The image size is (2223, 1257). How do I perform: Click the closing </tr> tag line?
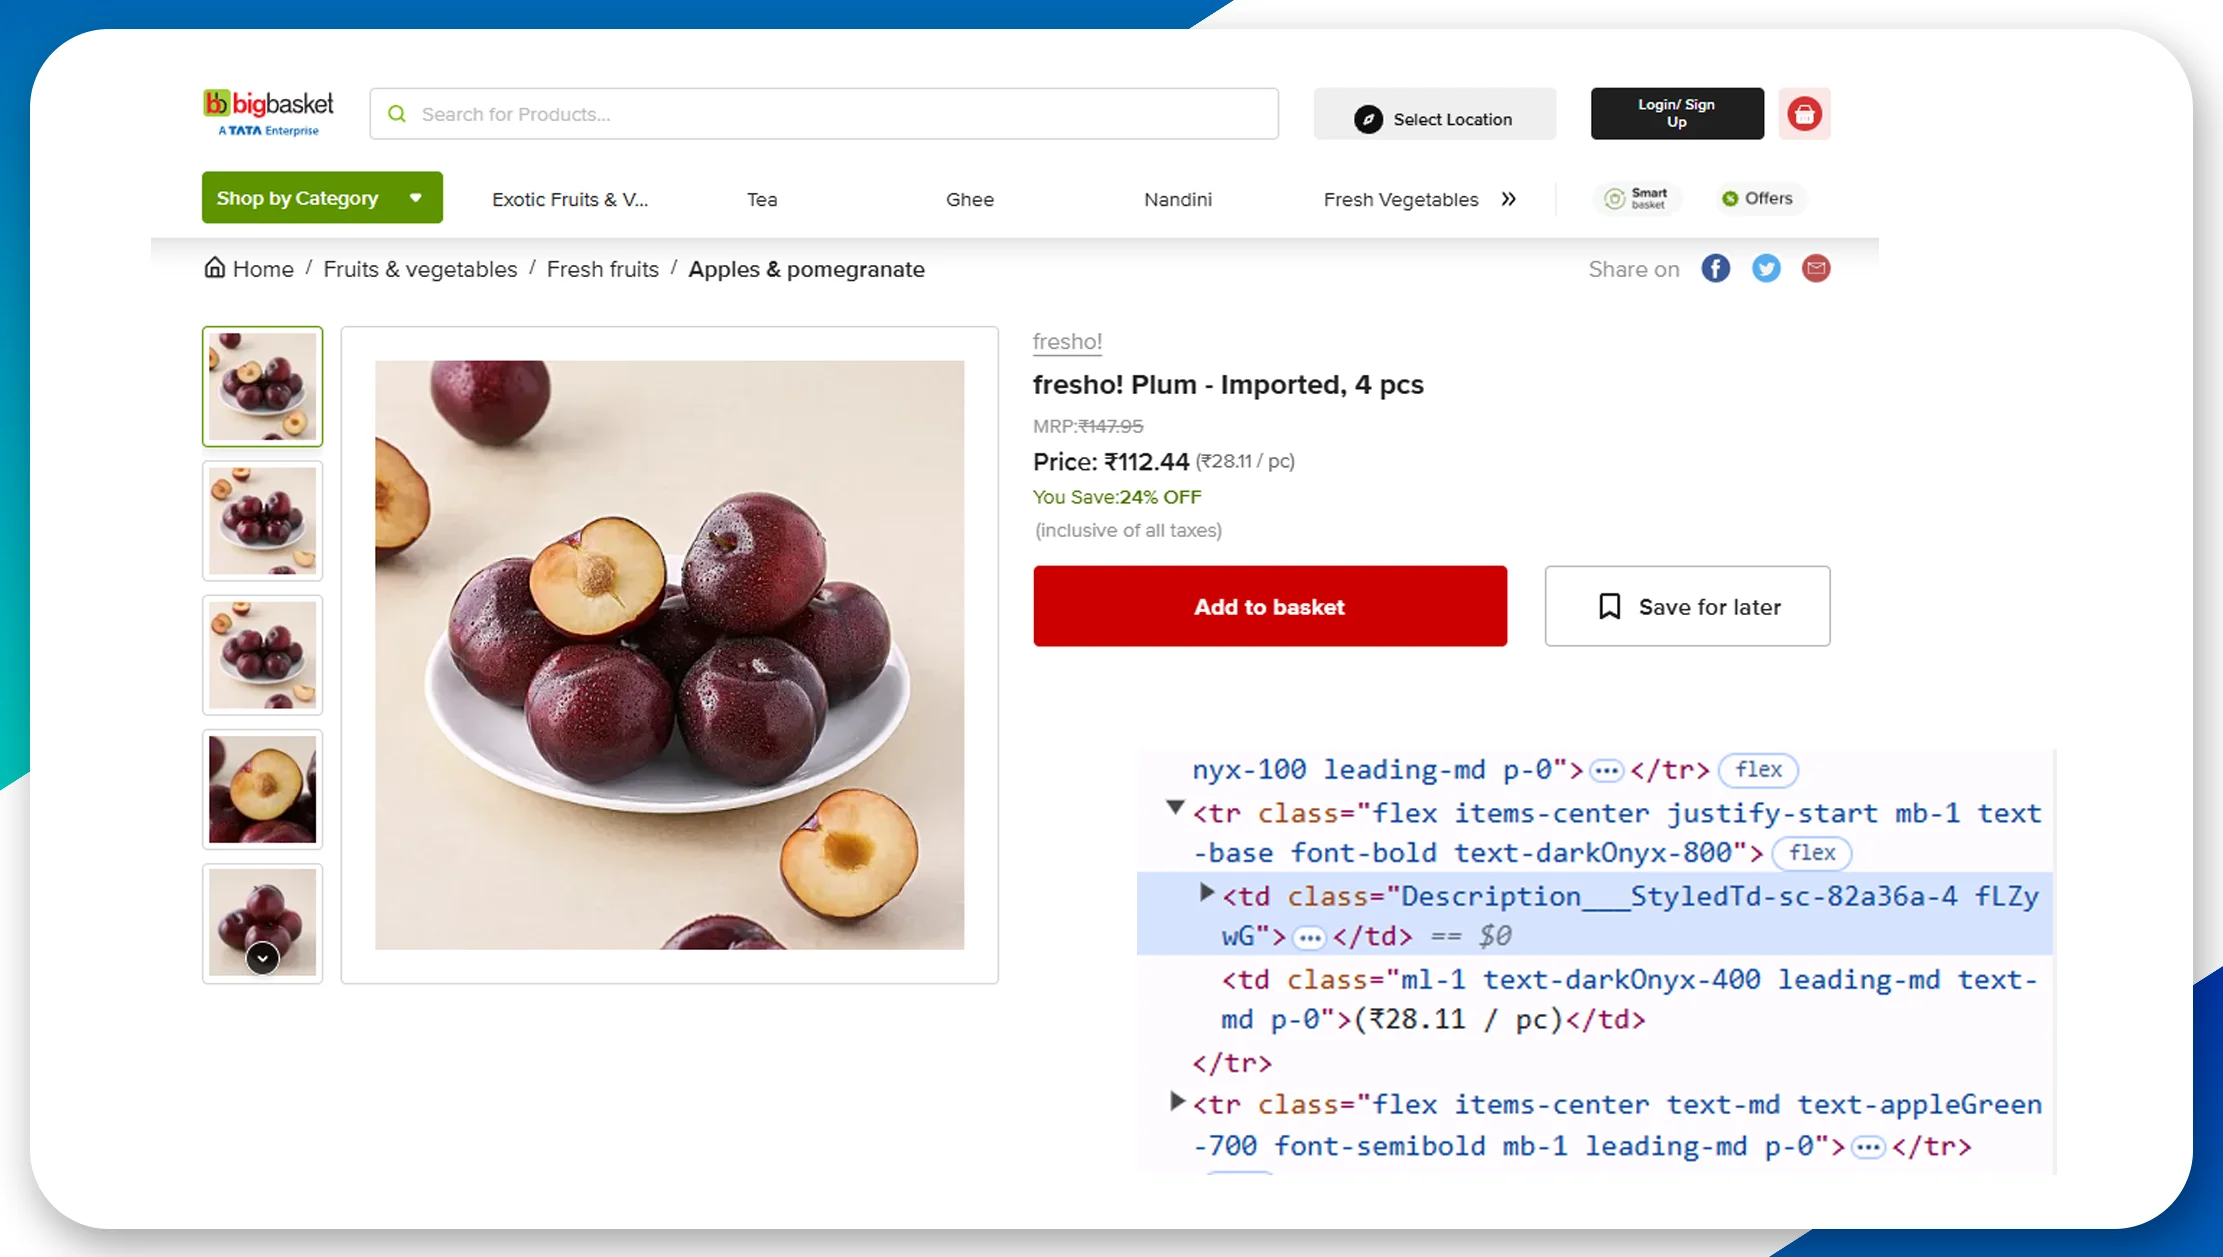click(x=1231, y=1063)
